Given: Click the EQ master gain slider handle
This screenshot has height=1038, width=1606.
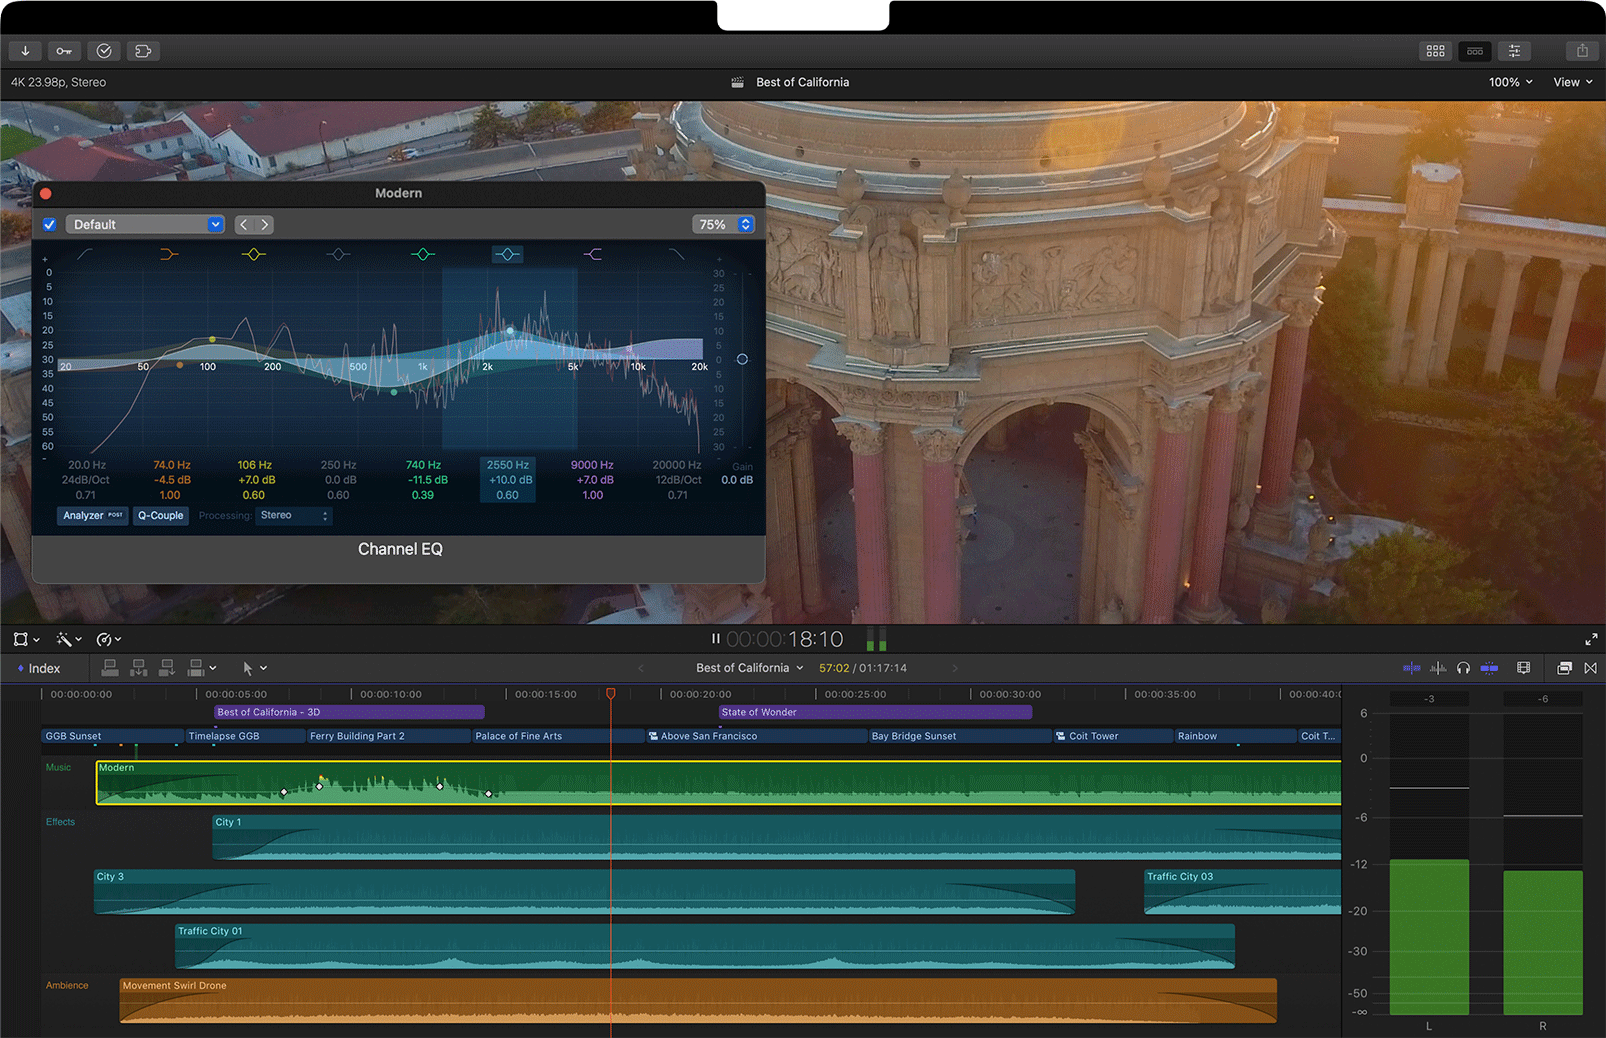Looking at the screenshot, I should [x=742, y=359].
